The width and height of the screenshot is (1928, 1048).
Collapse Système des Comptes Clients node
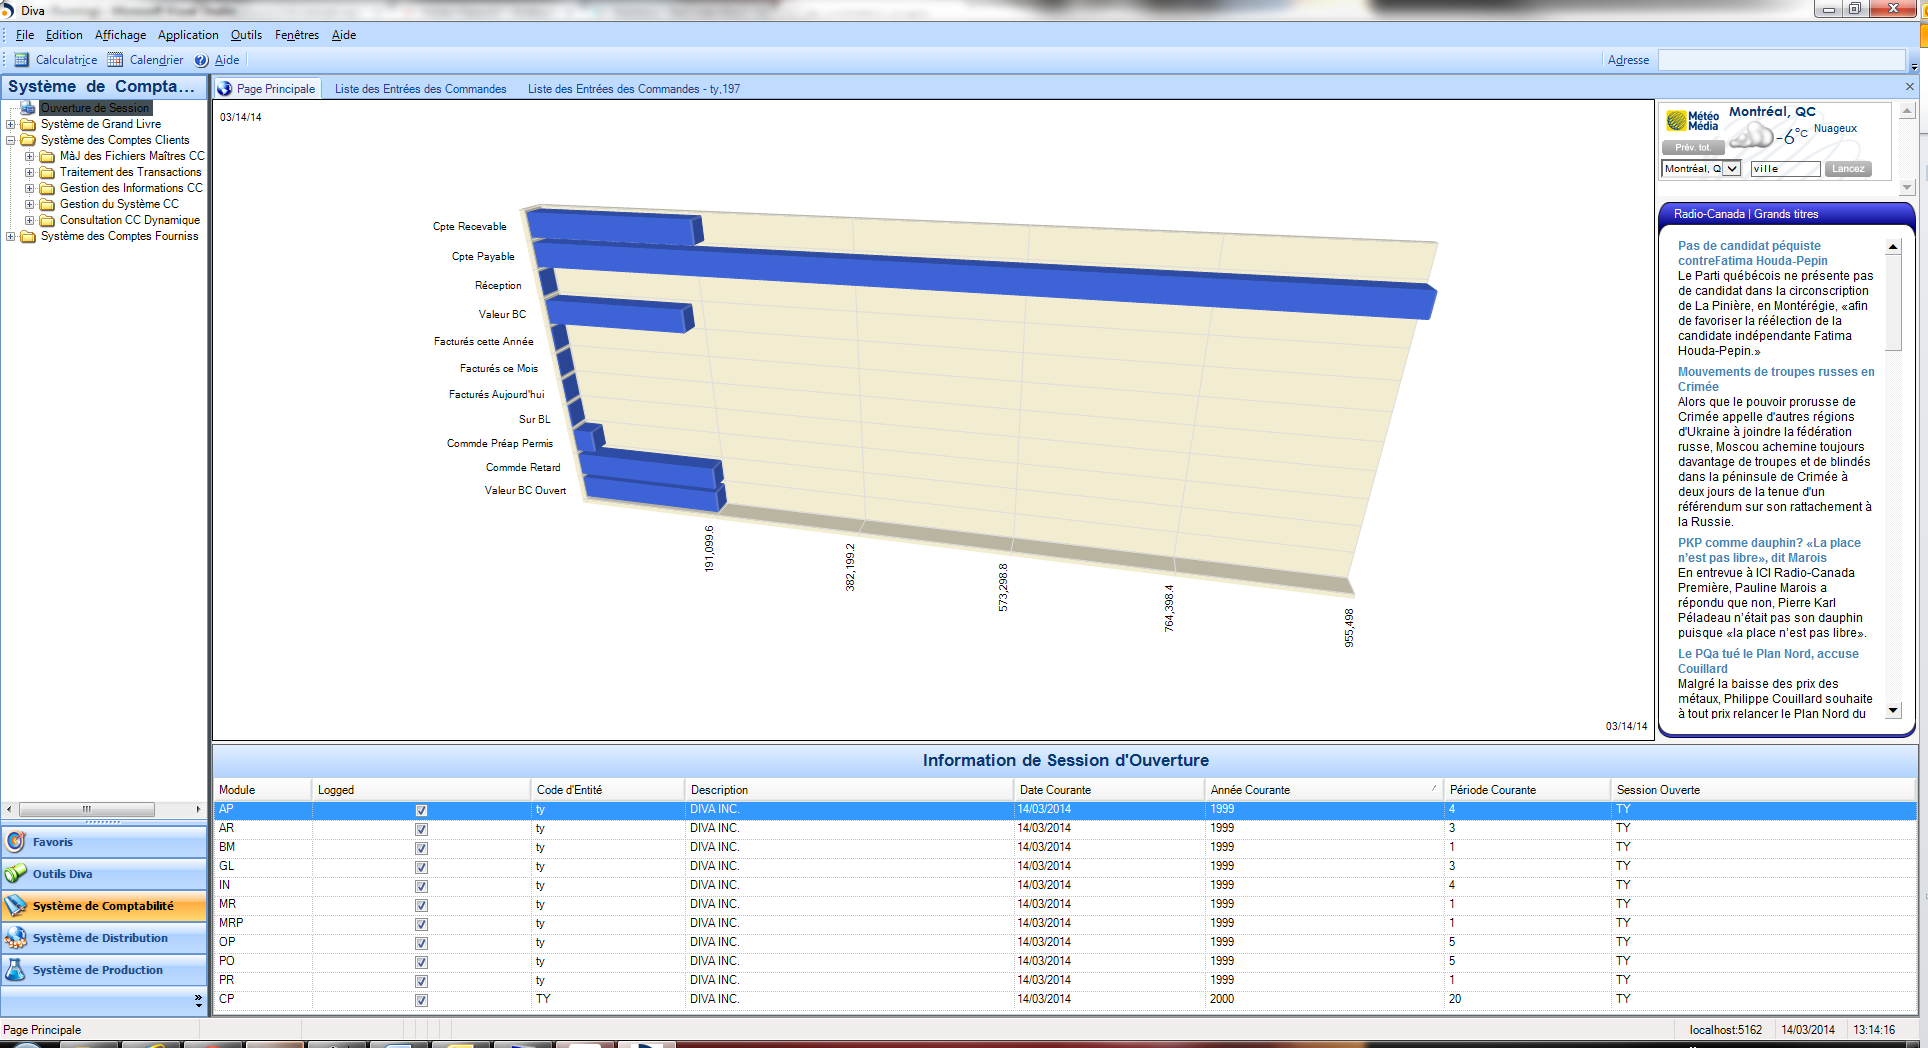pos(11,141)
